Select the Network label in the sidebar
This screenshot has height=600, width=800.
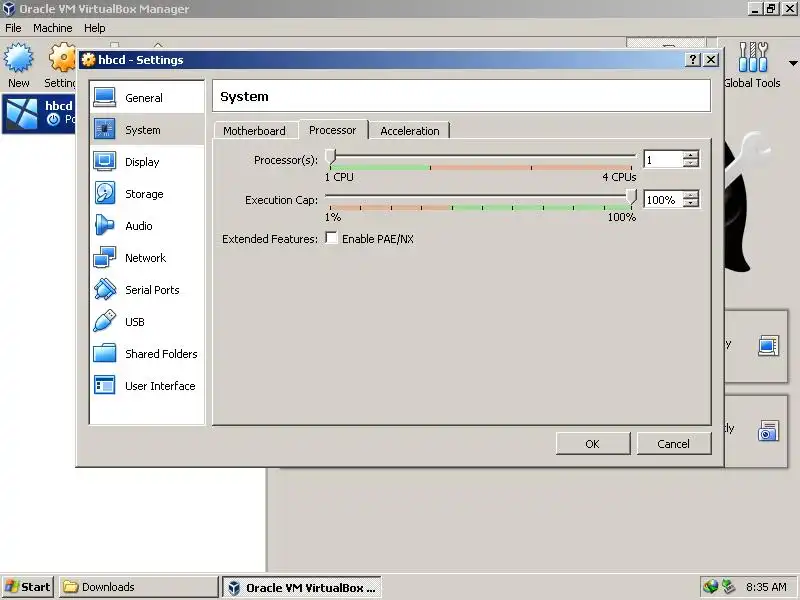145,258
